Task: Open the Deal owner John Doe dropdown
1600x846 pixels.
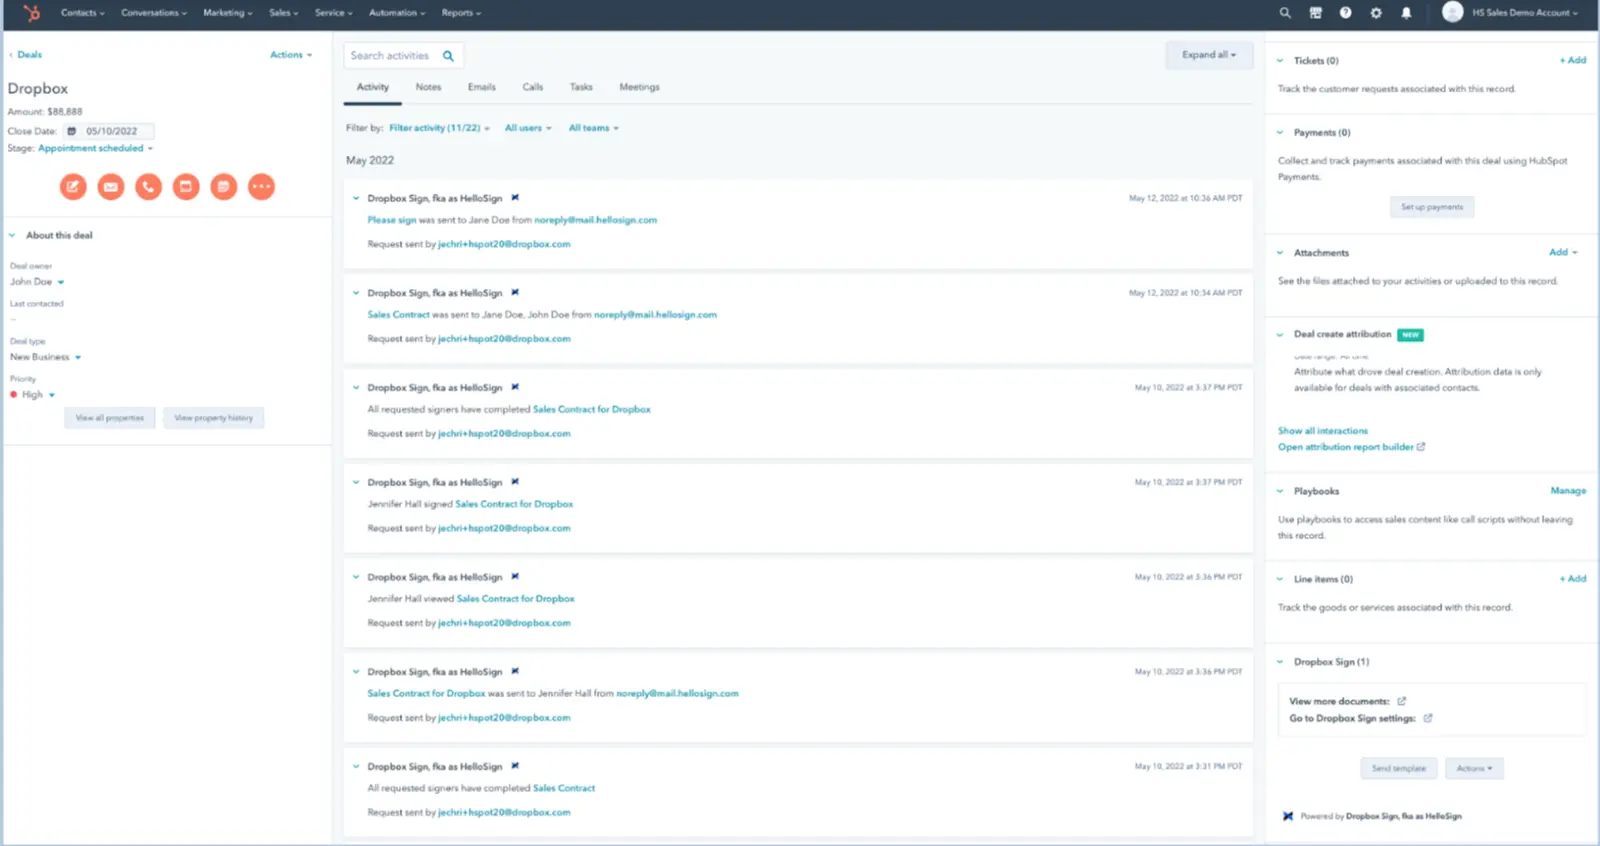Action: click(x=38, y=282)
